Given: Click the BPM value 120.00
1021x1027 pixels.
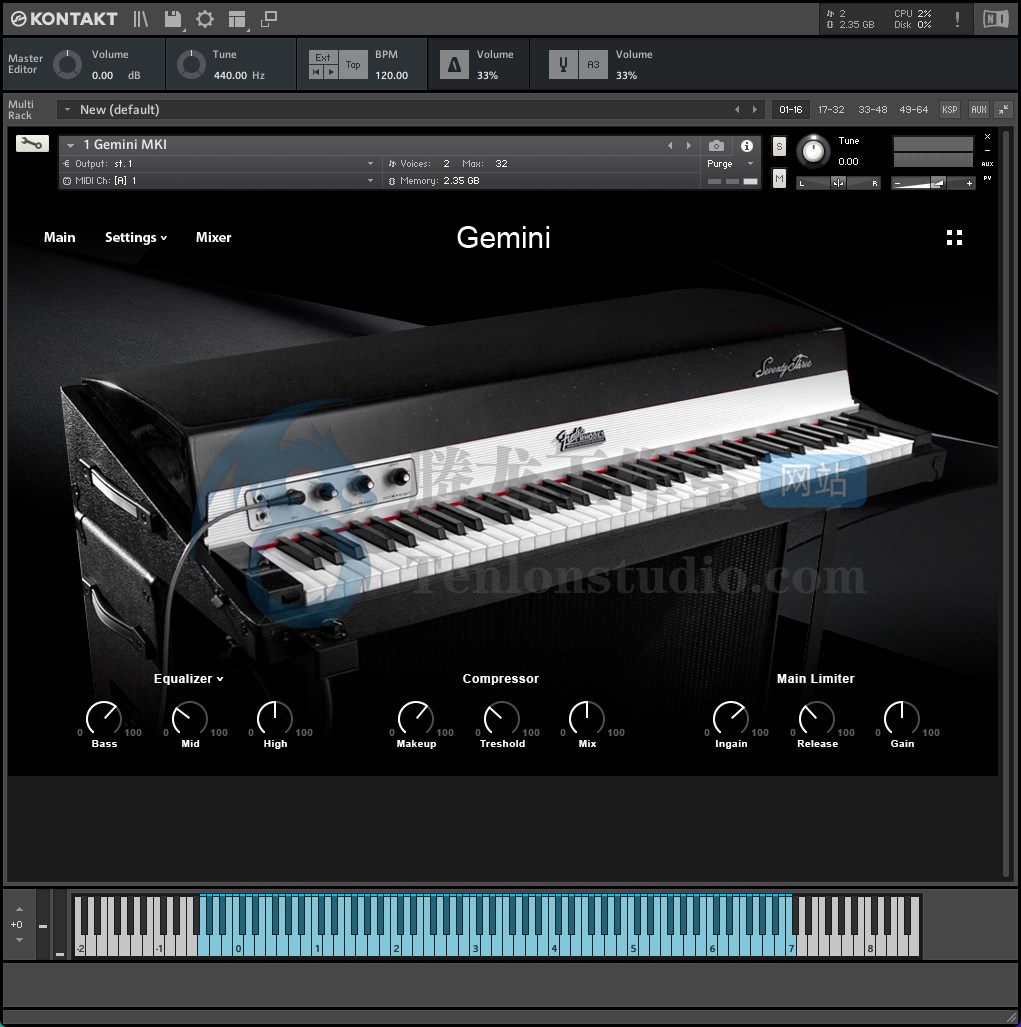Looking at the screenshot, I should pos(392,75).
